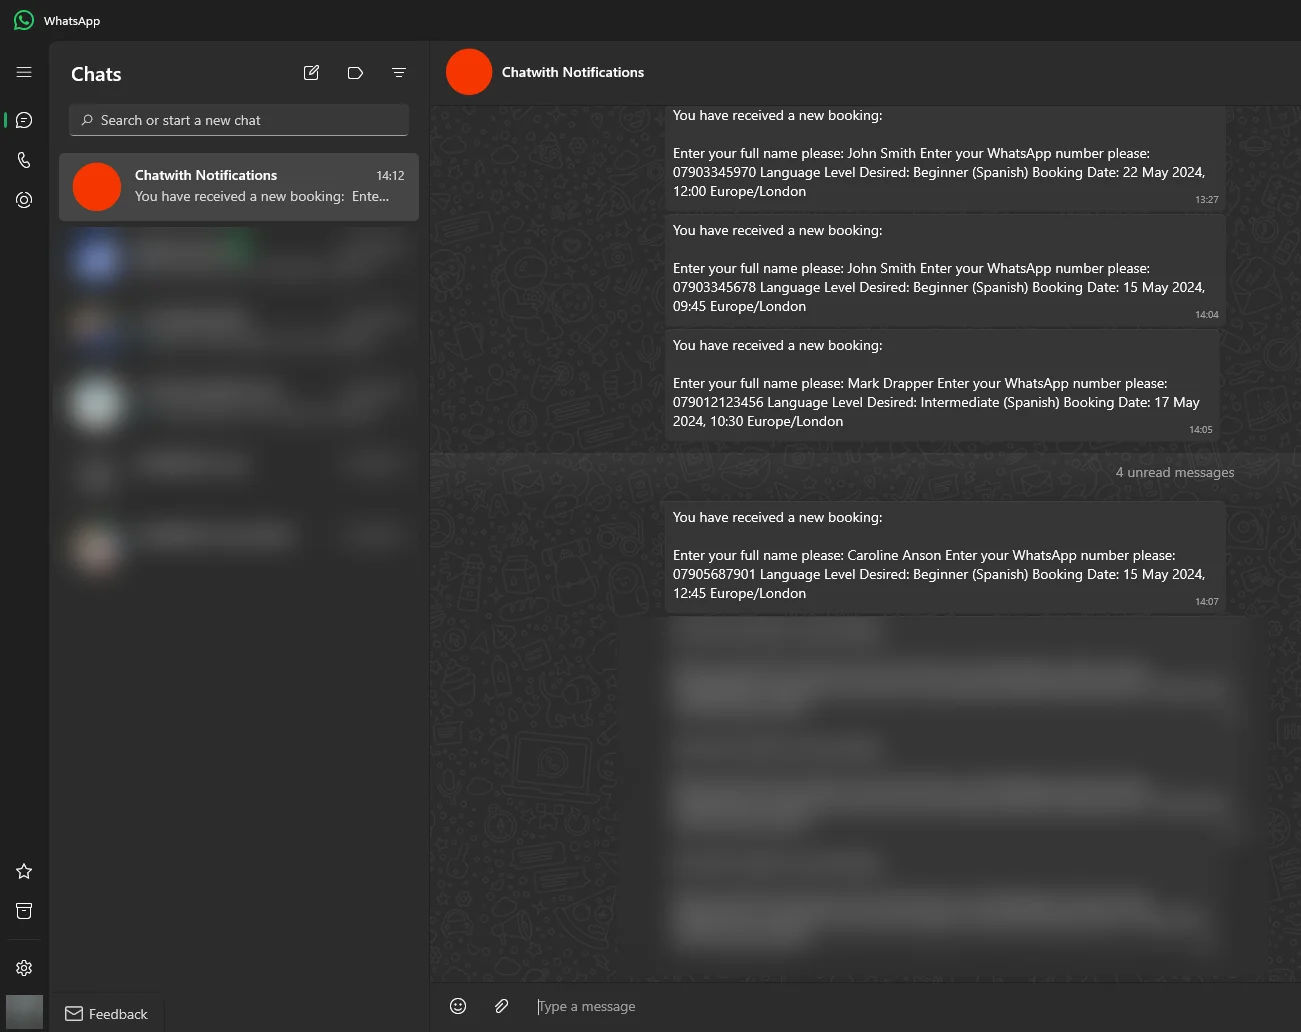Open the Chatwith Notifications chat header menu

pos(572,72)
